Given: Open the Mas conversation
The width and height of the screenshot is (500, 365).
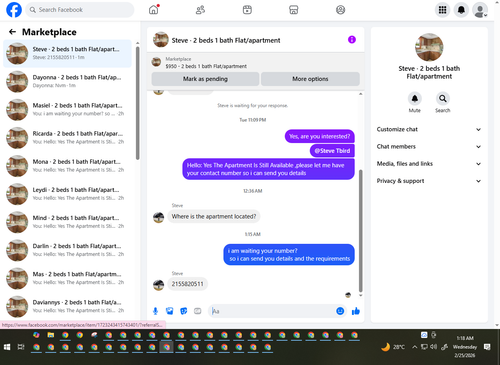Looking at the screenshot, I should click(68, 278).
